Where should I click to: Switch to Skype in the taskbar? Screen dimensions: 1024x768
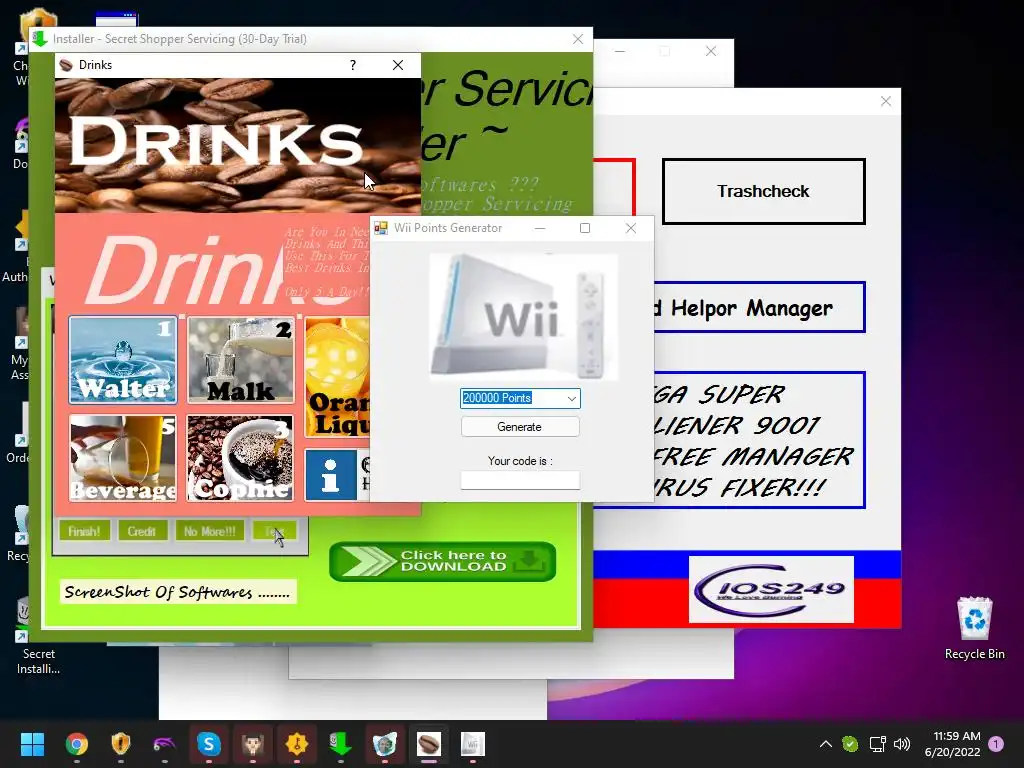pyautogui.click(x=209, y=744)
